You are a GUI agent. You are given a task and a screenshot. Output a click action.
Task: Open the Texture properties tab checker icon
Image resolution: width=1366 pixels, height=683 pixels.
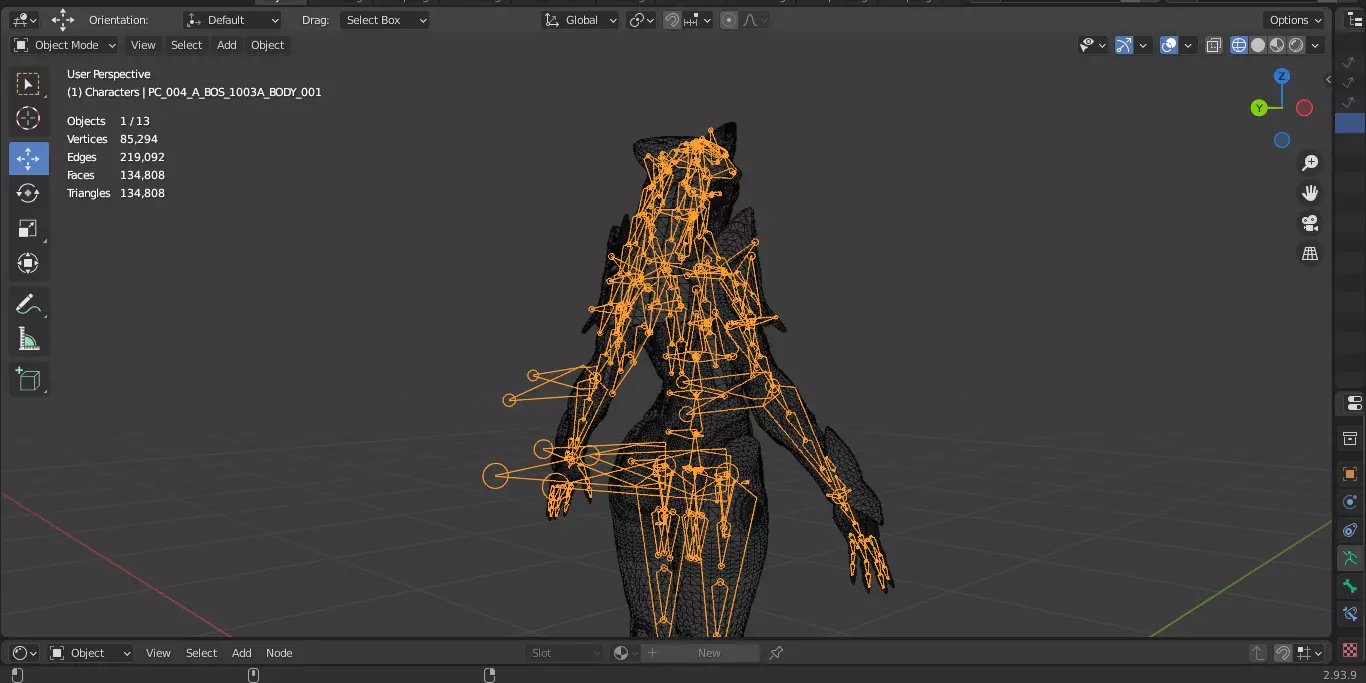point(1350,649)
